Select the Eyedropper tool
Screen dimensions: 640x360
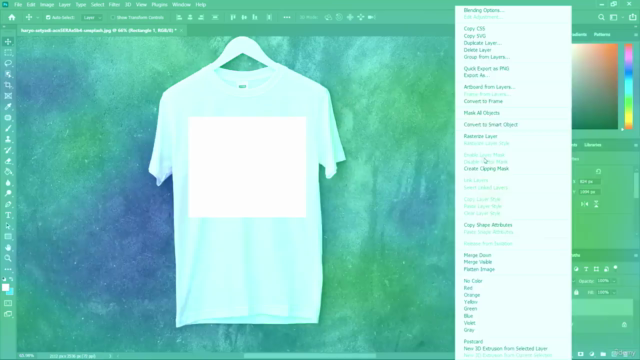8,107
